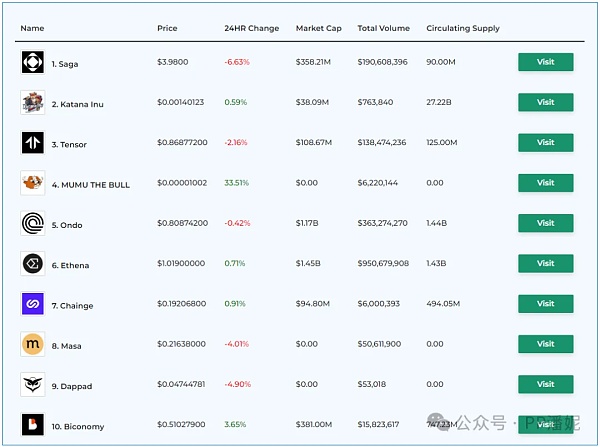
Task: Click the Ondo circular logo
Action: click(33, 223)
